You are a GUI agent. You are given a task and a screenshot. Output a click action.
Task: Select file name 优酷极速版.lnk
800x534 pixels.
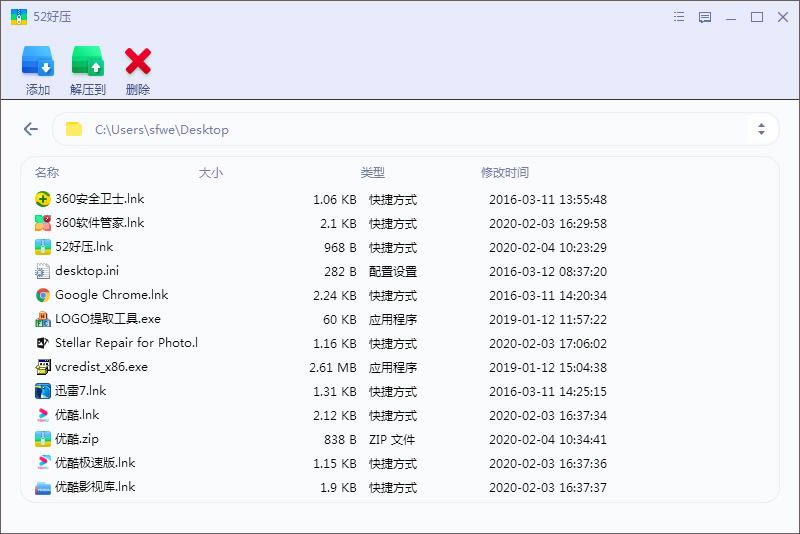tap(95, 463)
